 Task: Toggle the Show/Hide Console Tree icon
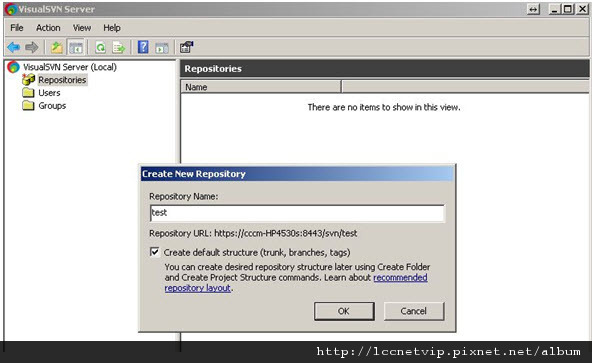(76, 48)
